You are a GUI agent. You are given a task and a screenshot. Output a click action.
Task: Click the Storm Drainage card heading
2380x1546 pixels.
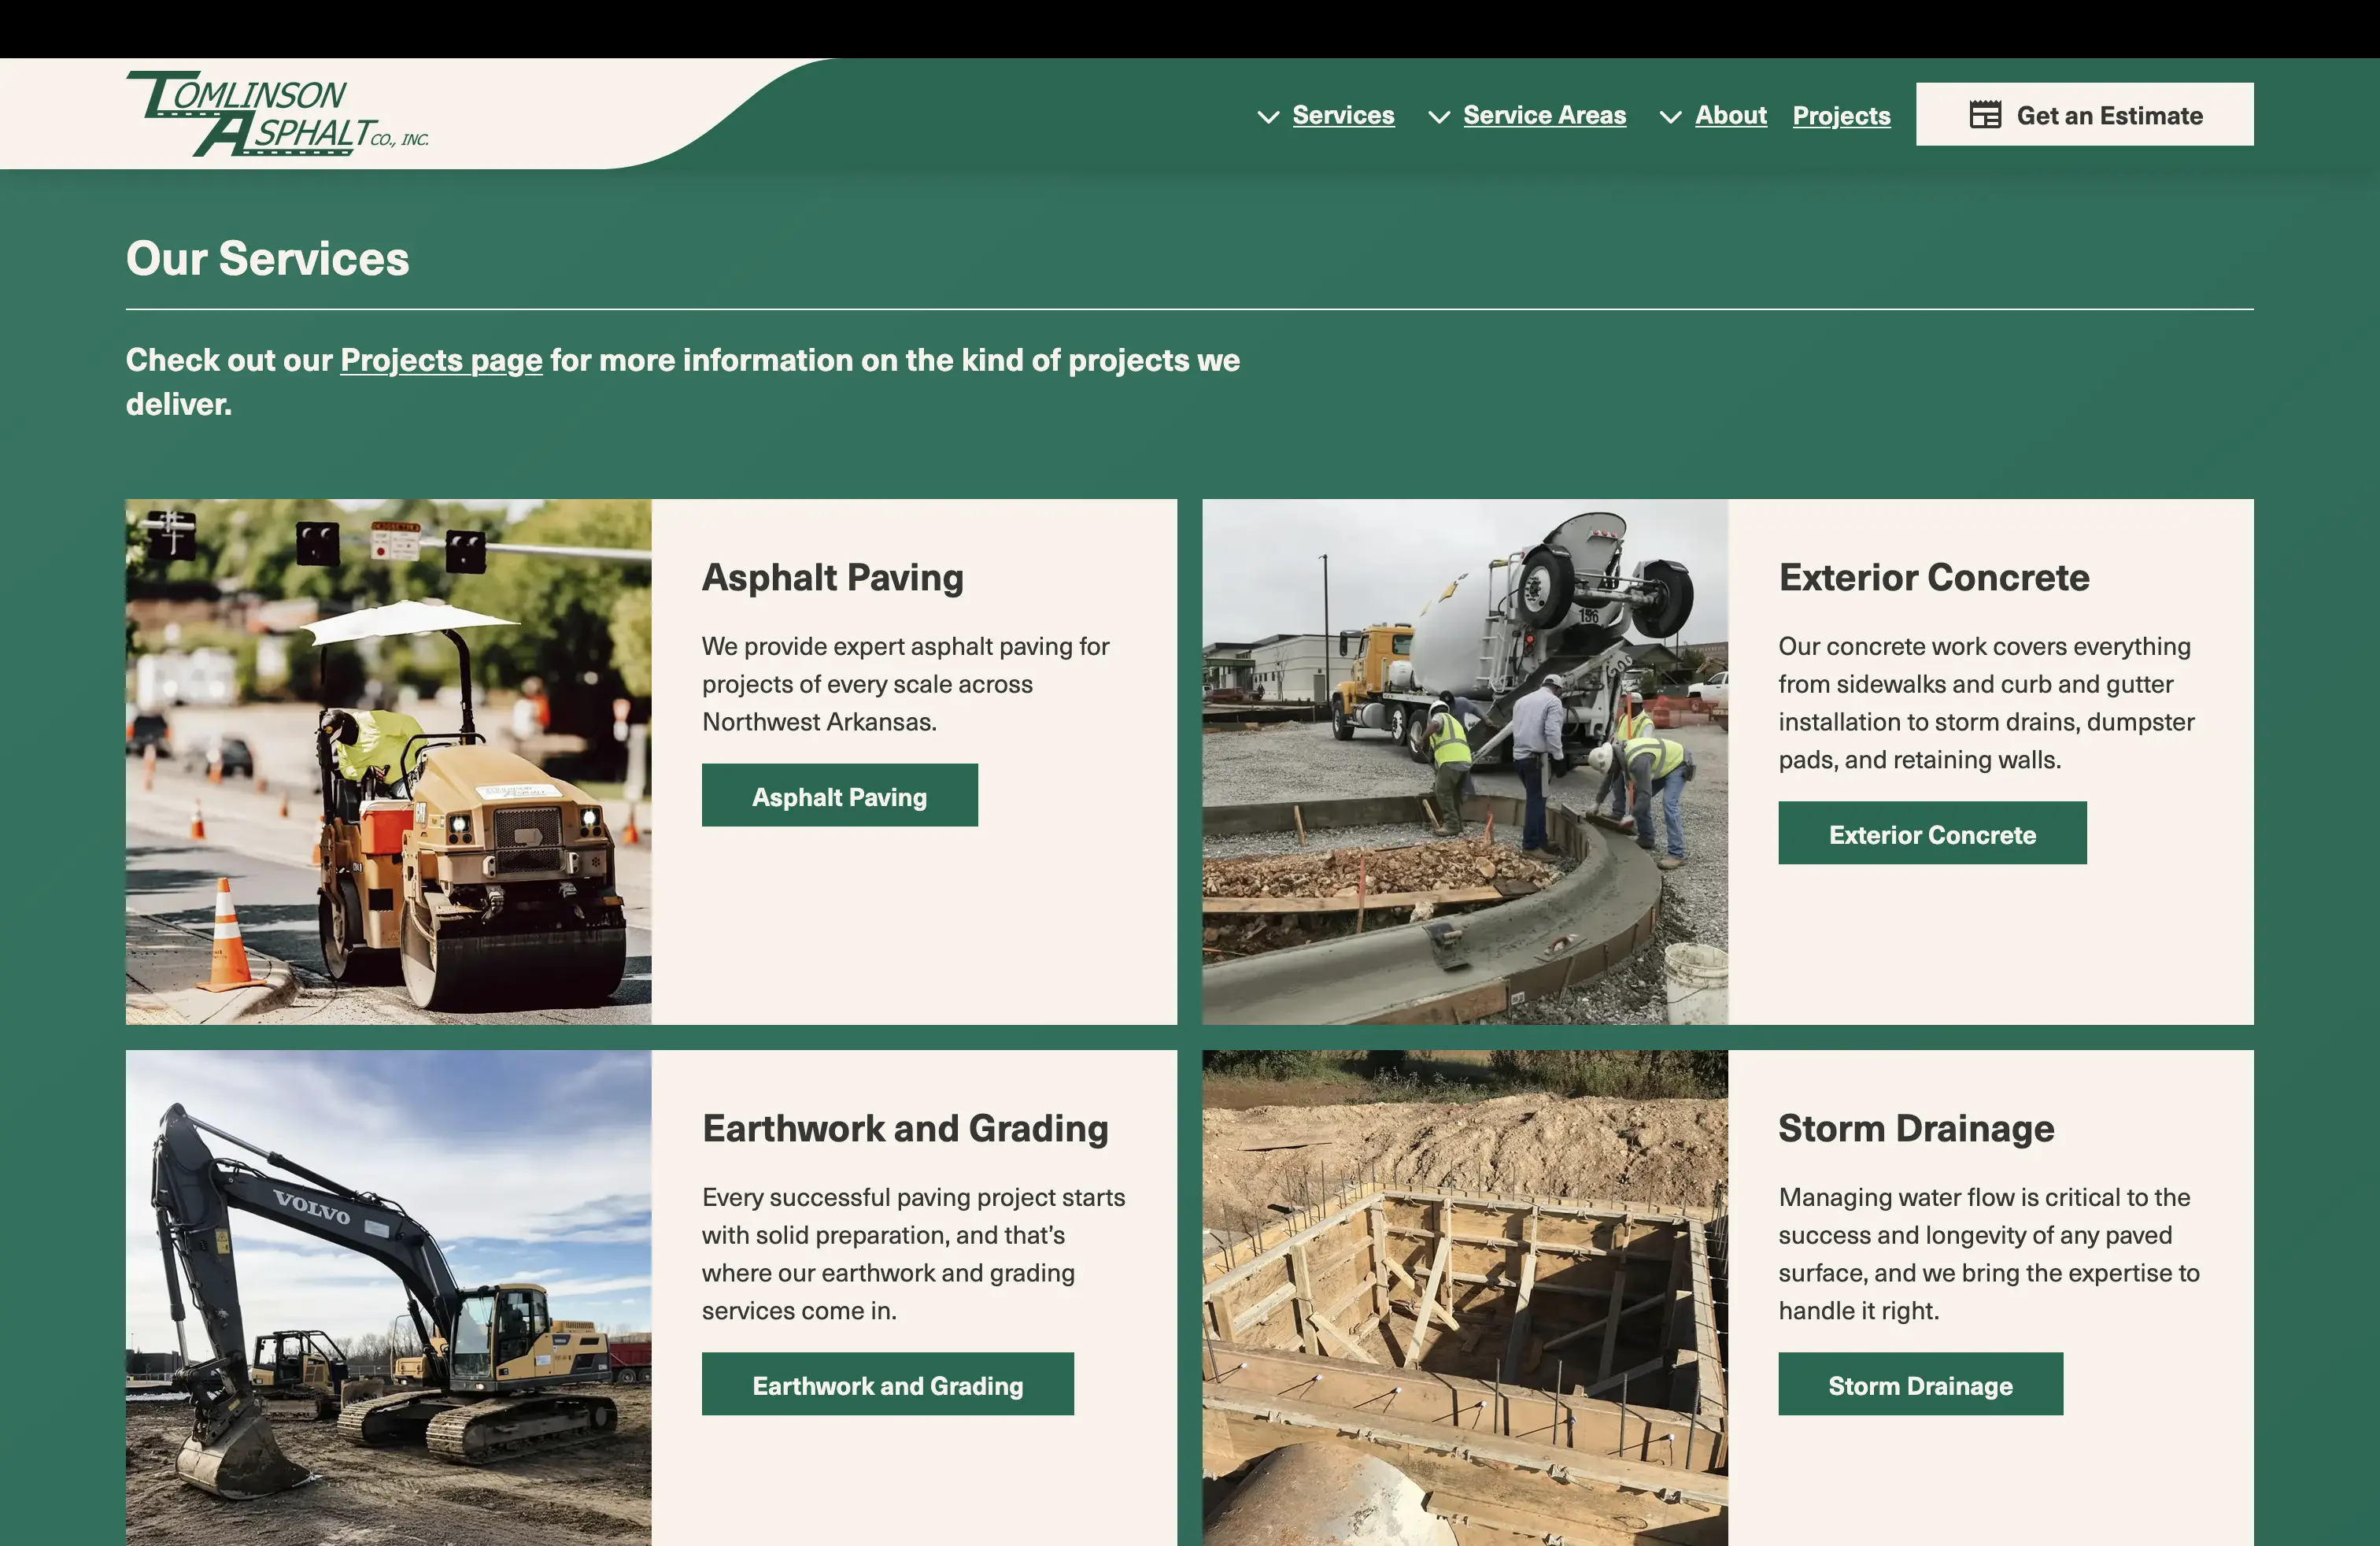tap(1915, 1128)
